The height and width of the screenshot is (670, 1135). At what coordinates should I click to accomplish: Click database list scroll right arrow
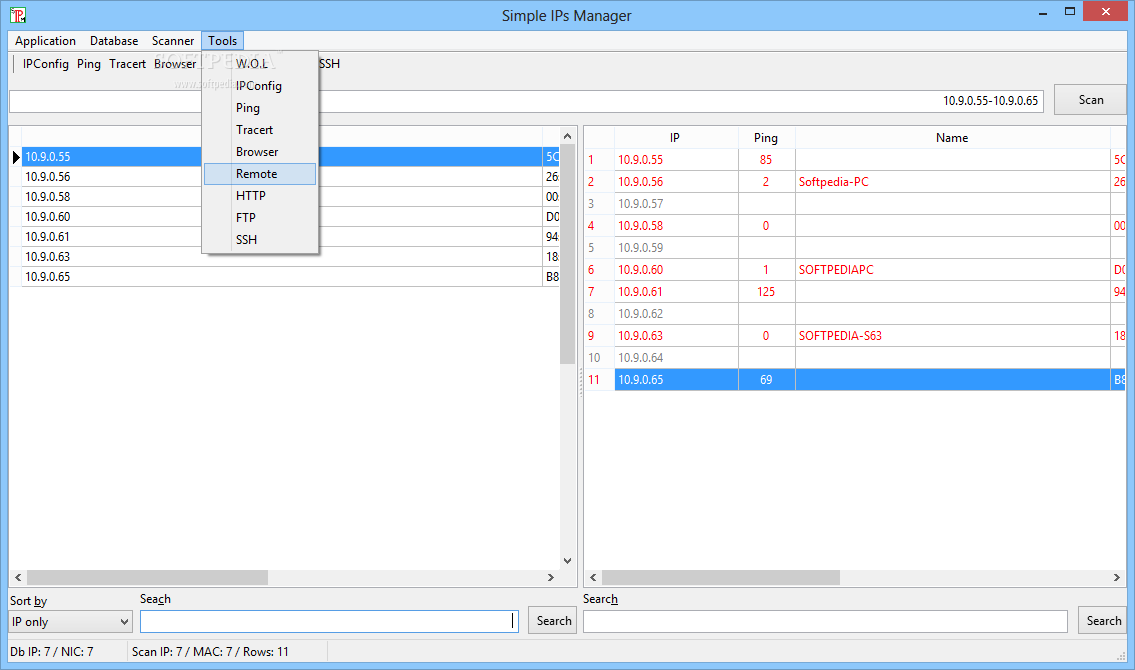click(x=551, y=577)
